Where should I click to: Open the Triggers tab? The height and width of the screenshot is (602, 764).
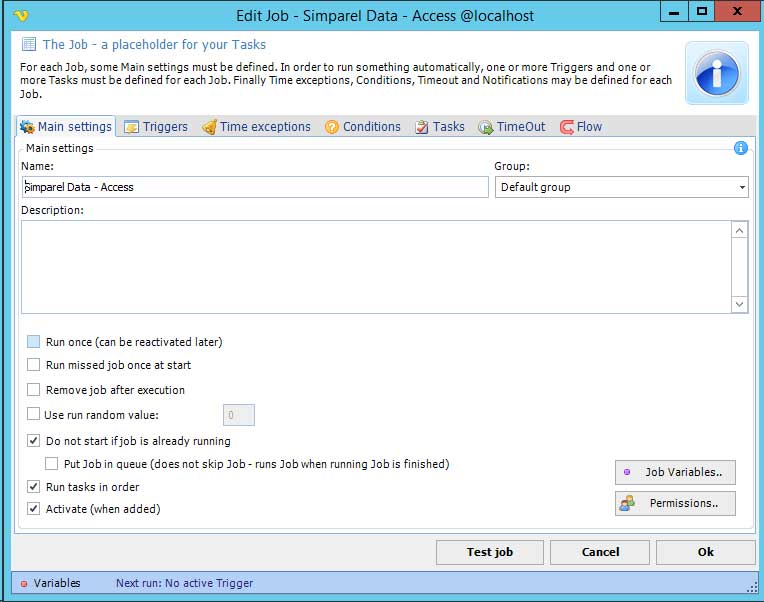(155, 127)
